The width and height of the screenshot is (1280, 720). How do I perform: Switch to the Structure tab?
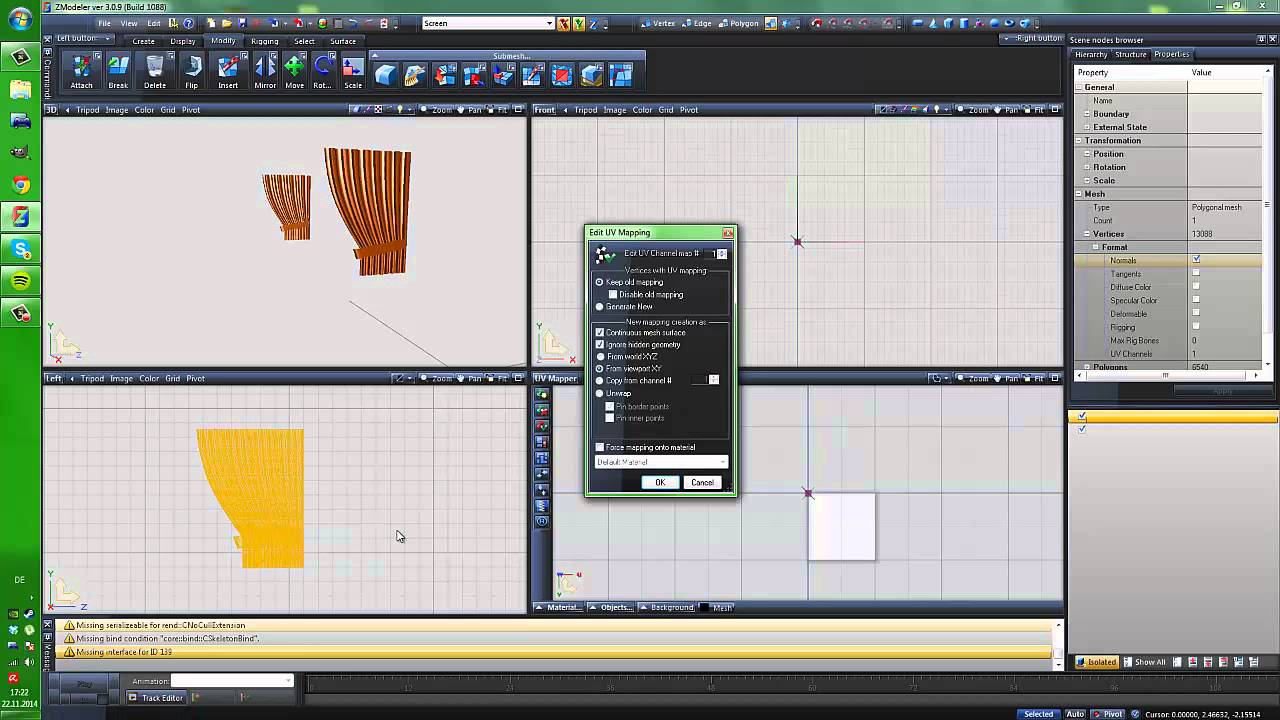point(1131,54)
